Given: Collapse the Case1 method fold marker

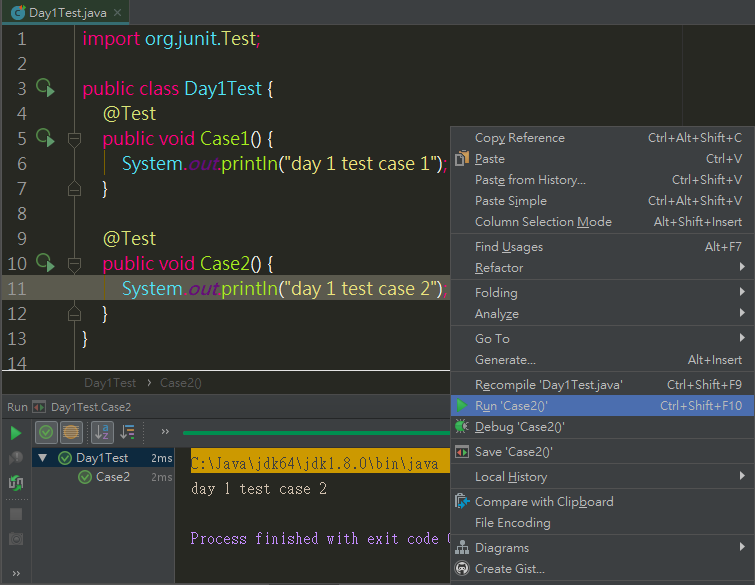Looking at the screenshot, I should (x=73, y=139).
